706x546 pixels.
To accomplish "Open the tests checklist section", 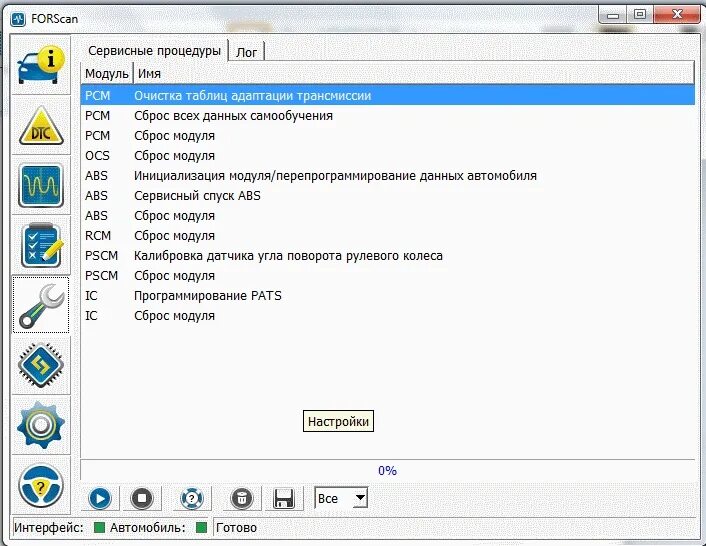I will tap(41, 245).
